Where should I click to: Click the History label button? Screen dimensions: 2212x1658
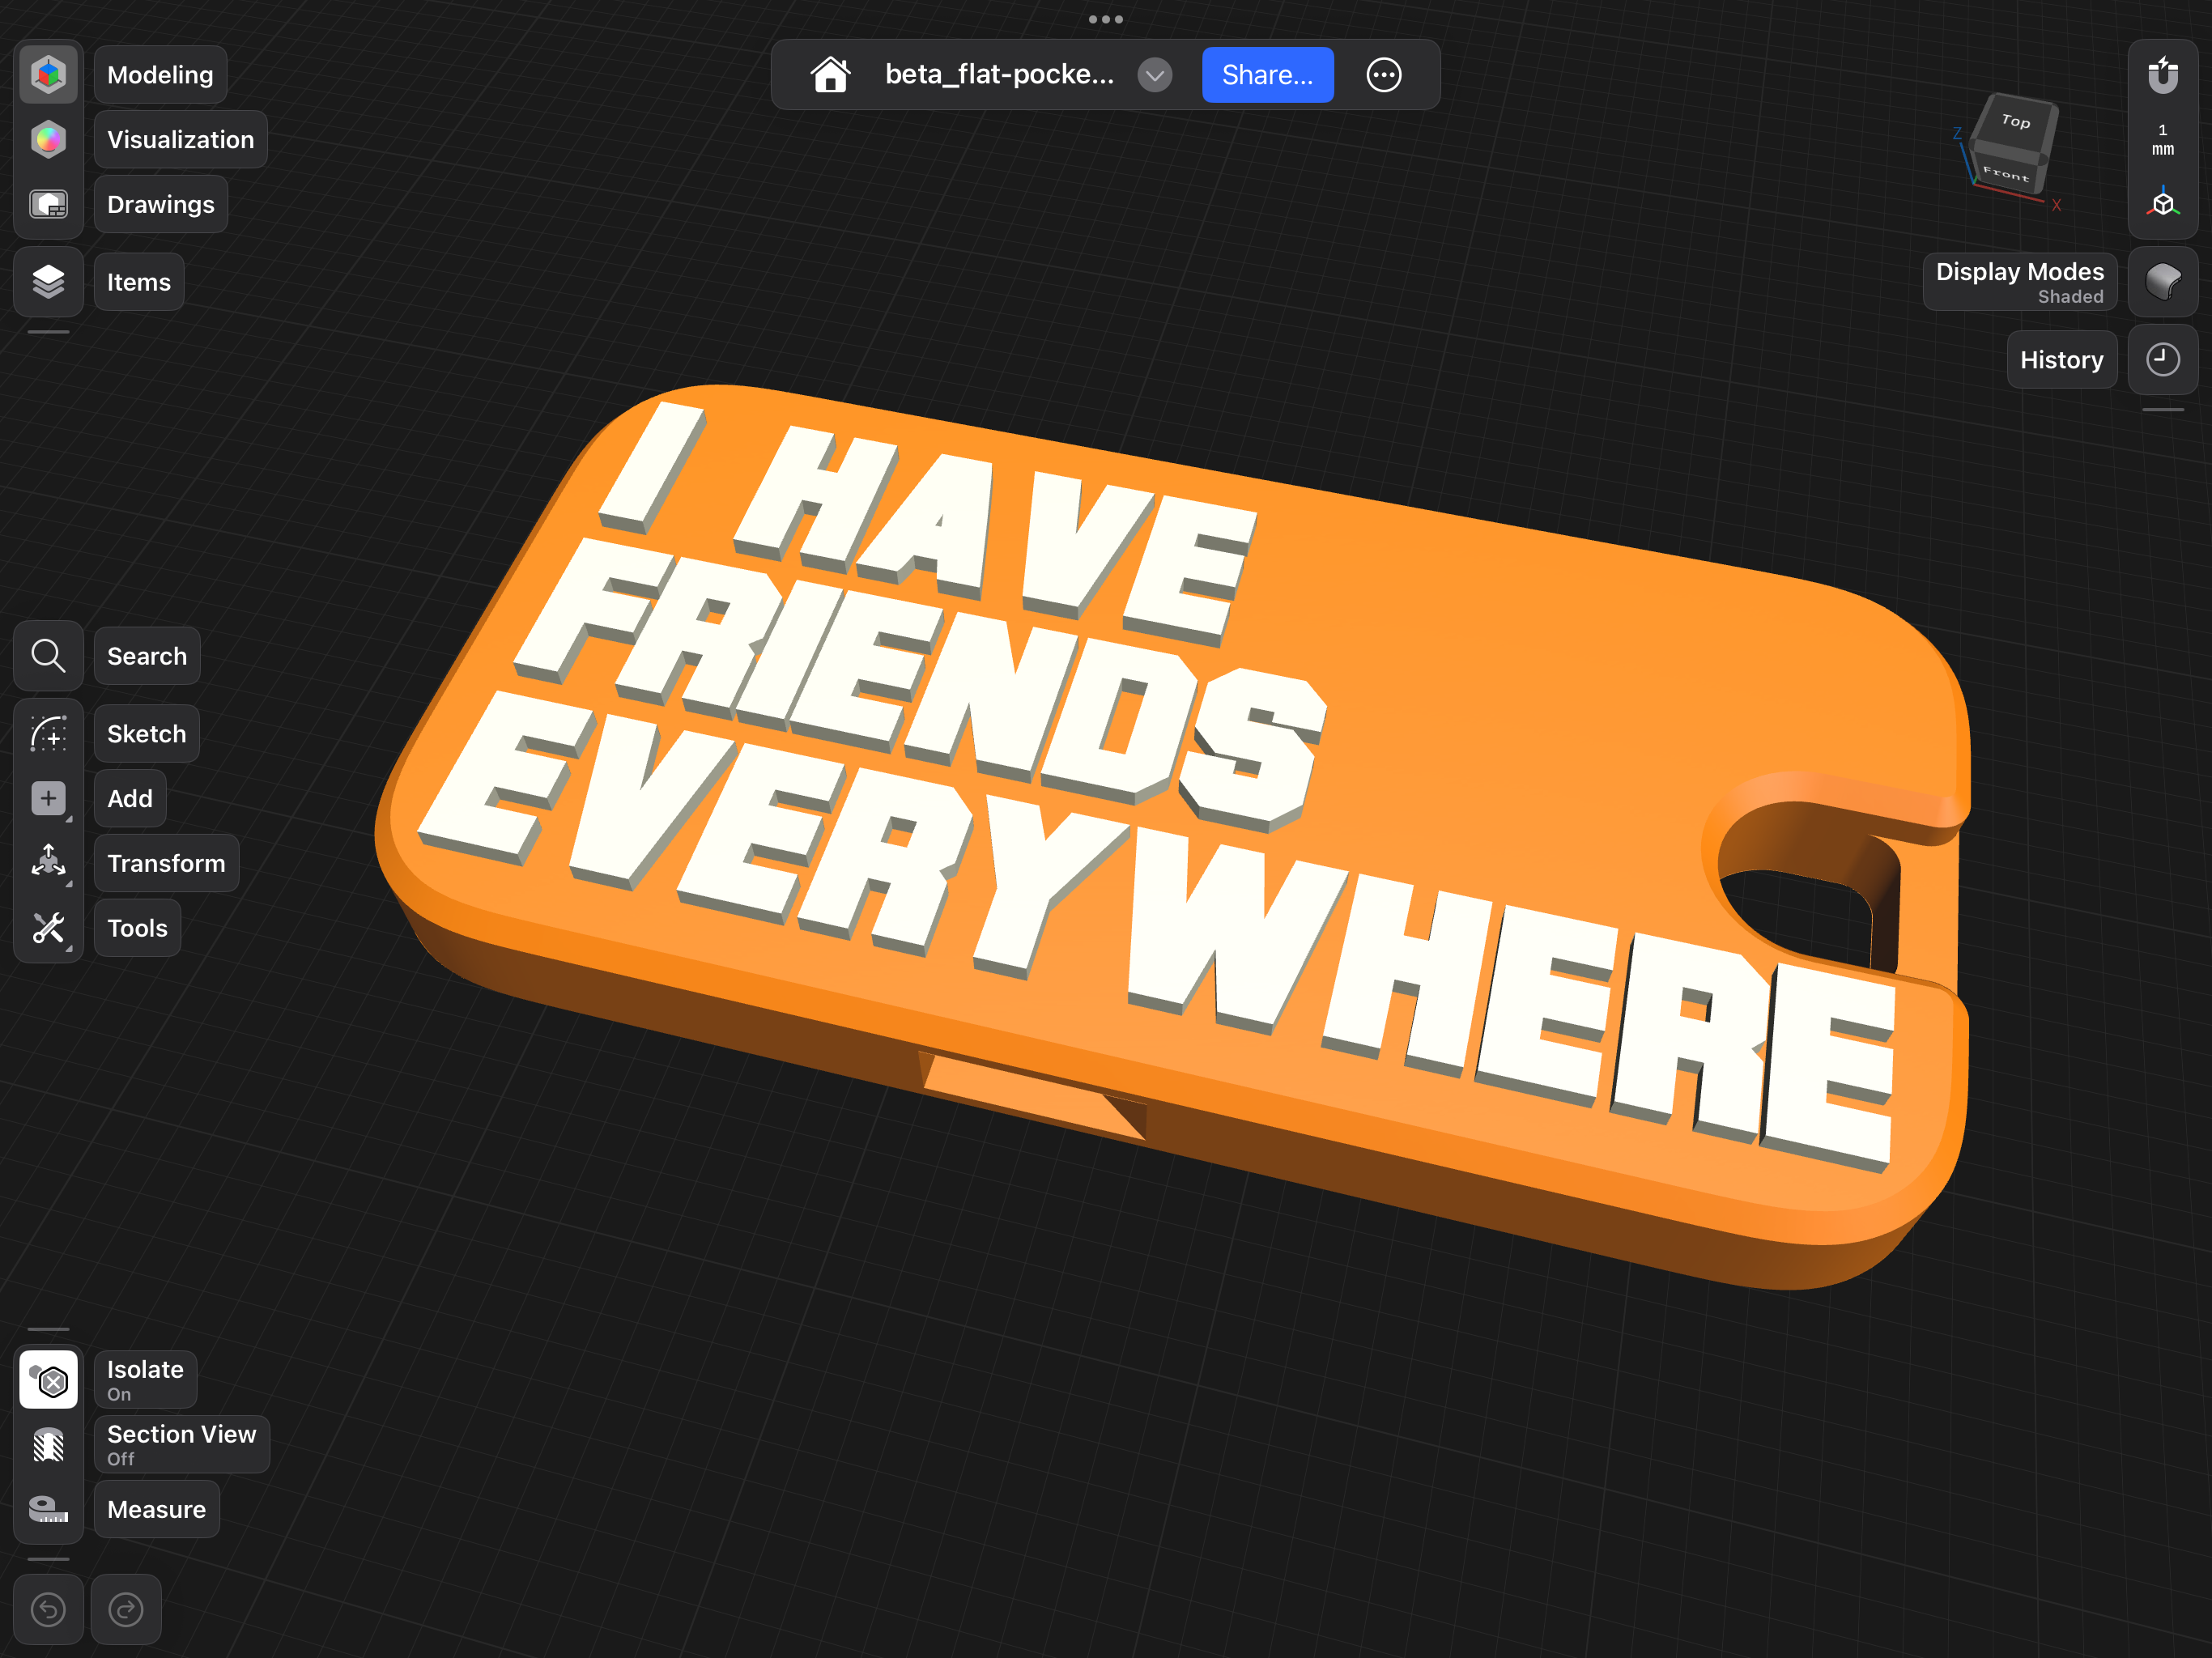coord(2061,360)
